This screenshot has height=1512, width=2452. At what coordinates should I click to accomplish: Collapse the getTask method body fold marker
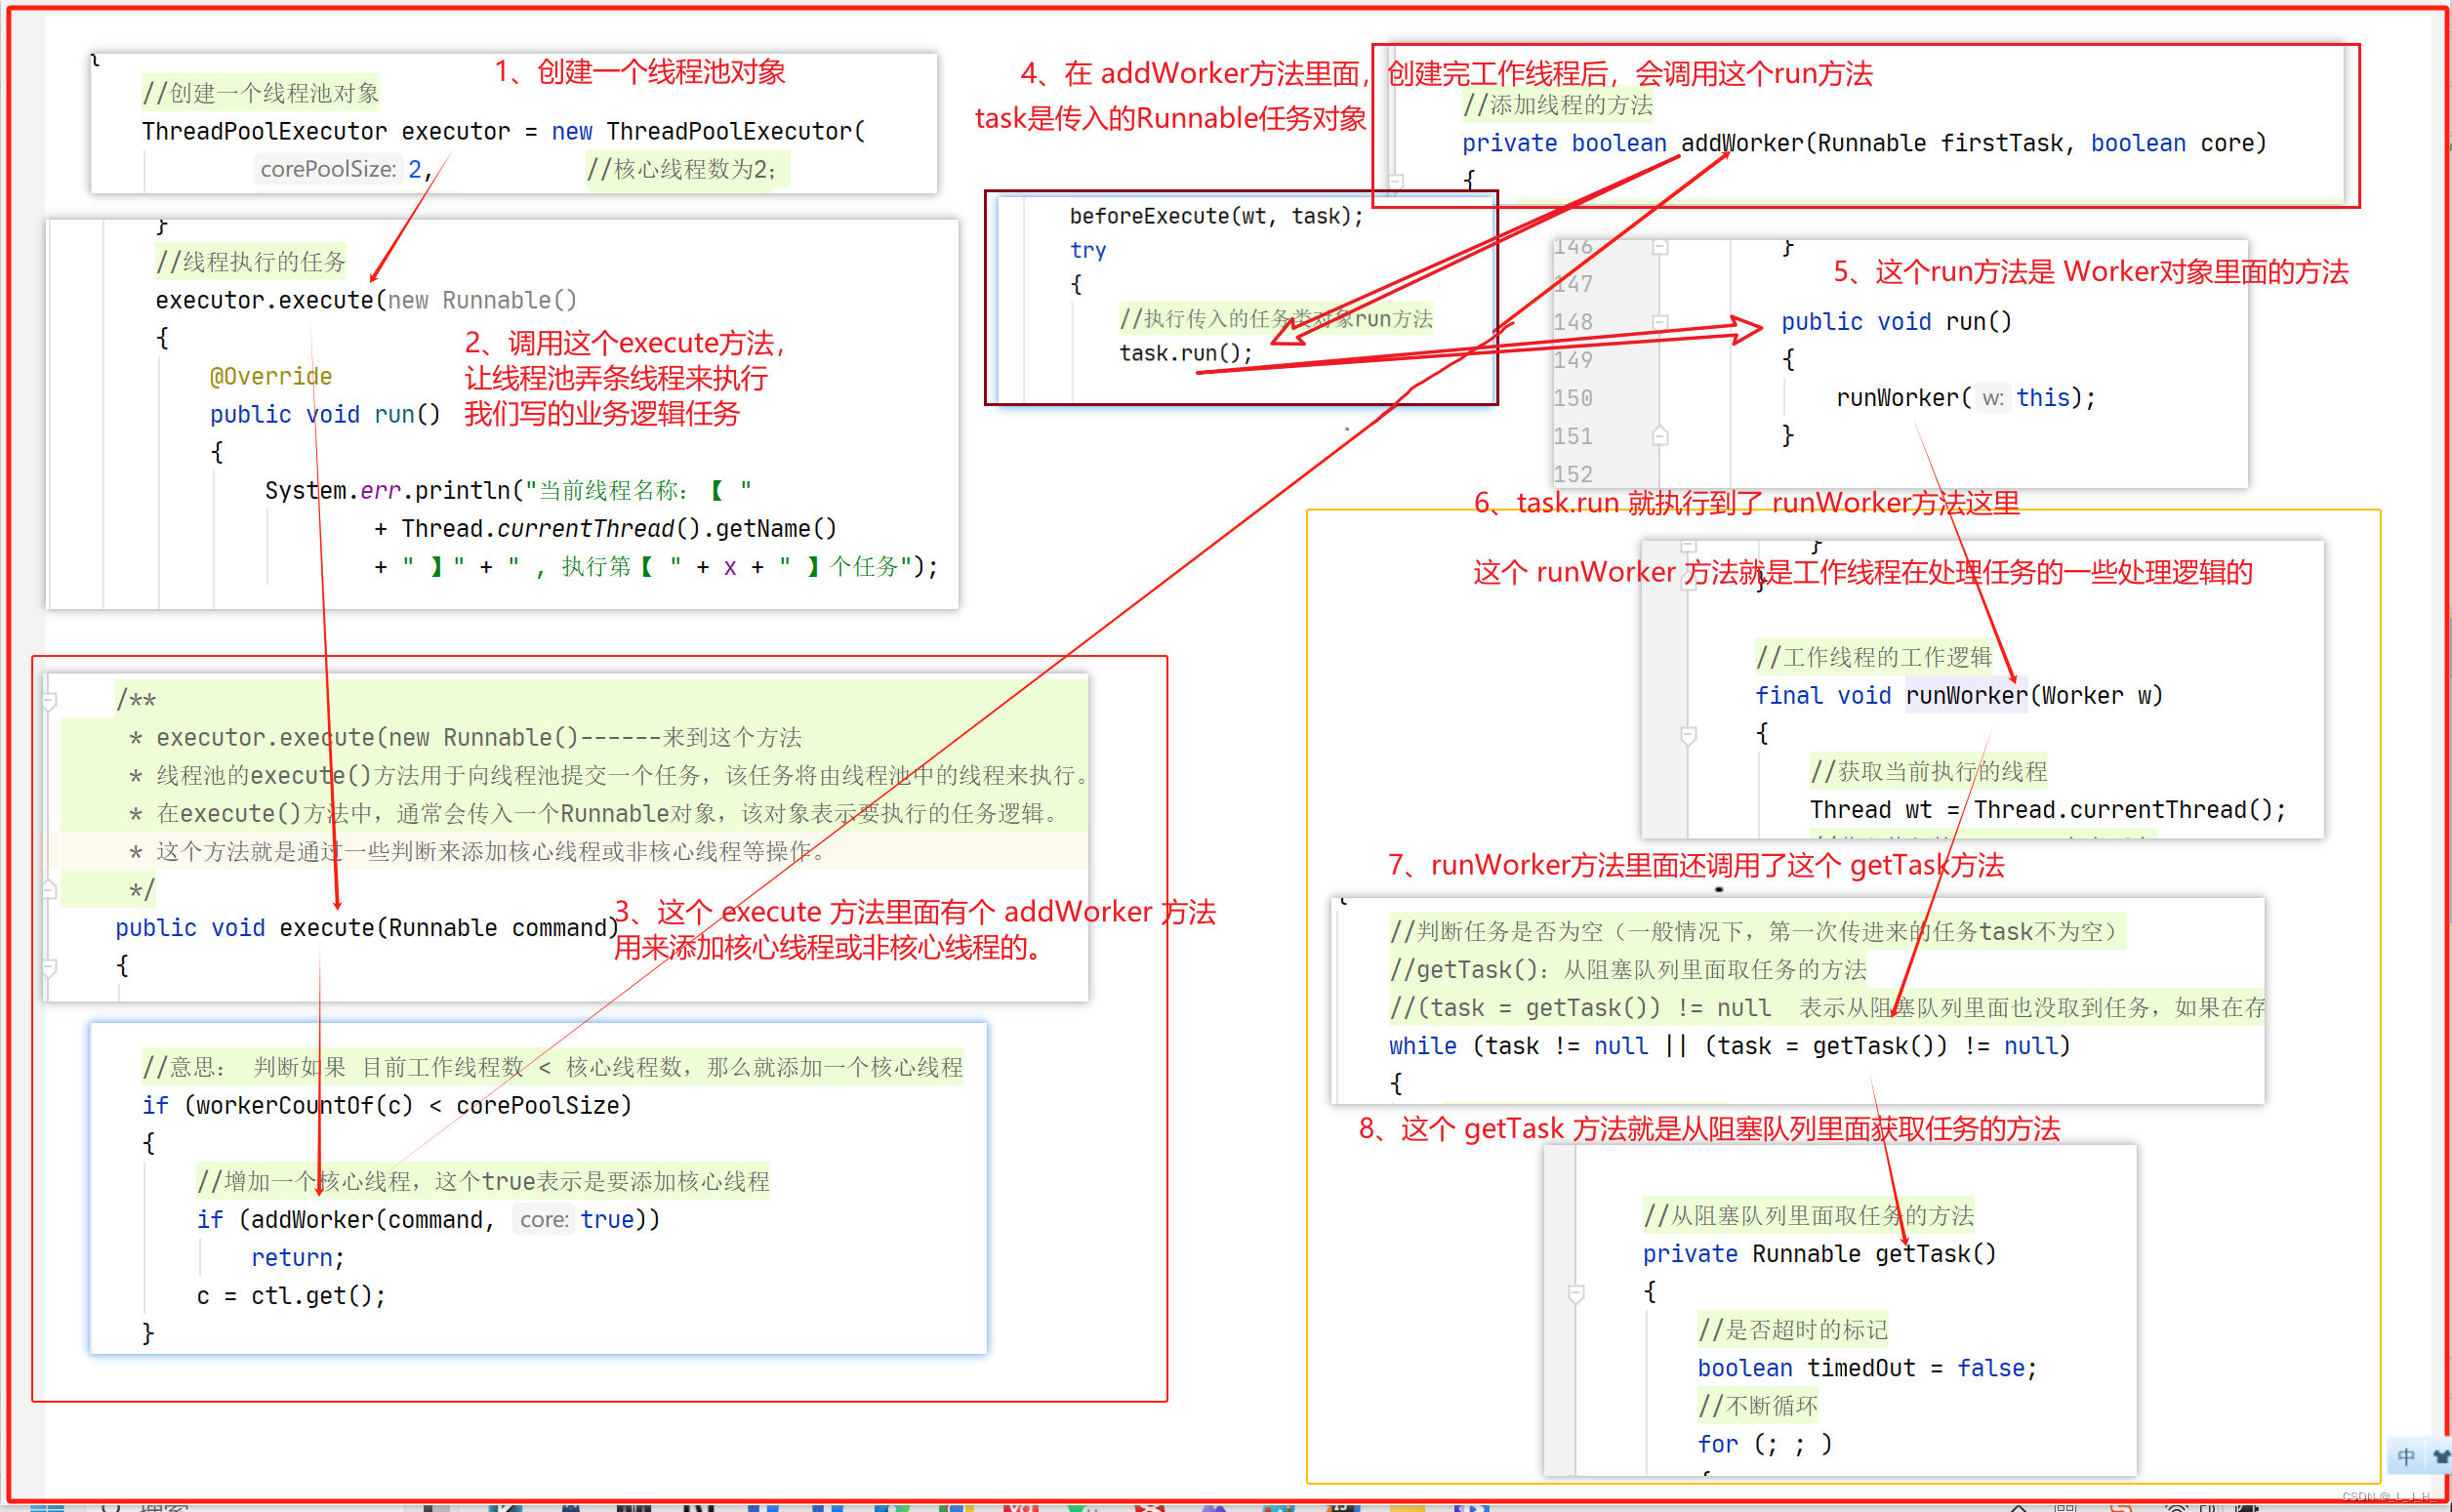[1576, 1293]
